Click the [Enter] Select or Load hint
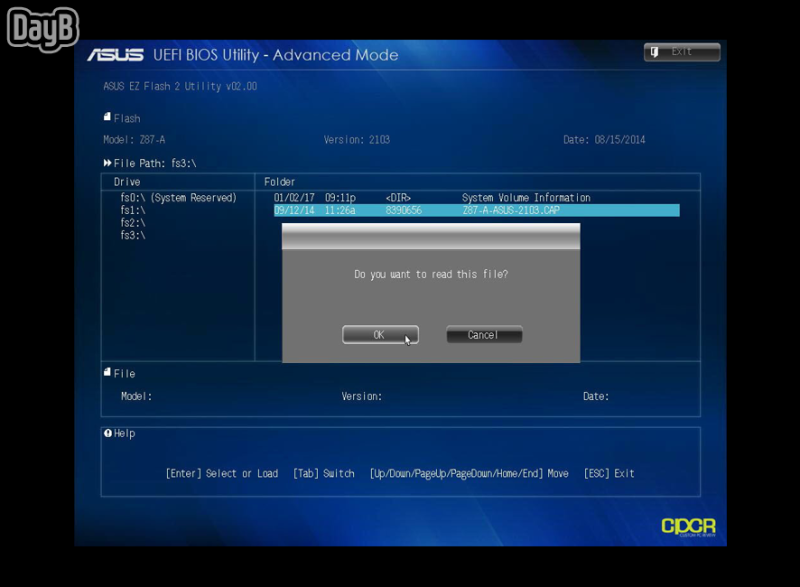The height and width of the screenshot is (587, 800). [x=222, y=473]
